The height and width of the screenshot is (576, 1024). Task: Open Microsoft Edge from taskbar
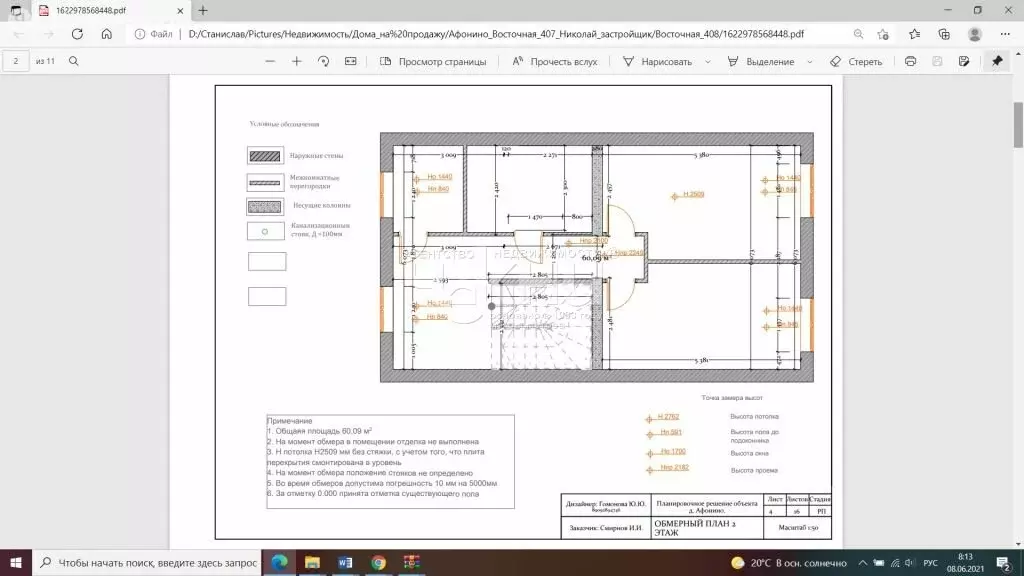pyautogui.click(x=280, y=562)
